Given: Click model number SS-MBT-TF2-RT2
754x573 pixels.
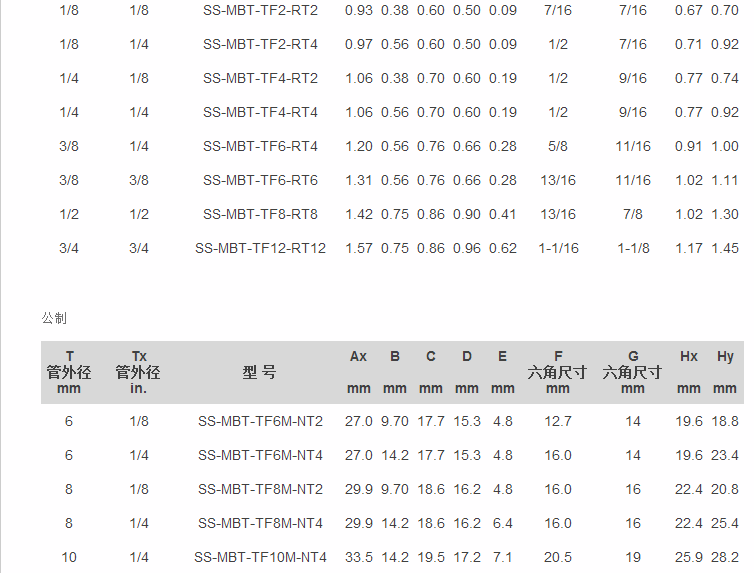Looking at the screenshot, I should point(260,10).
